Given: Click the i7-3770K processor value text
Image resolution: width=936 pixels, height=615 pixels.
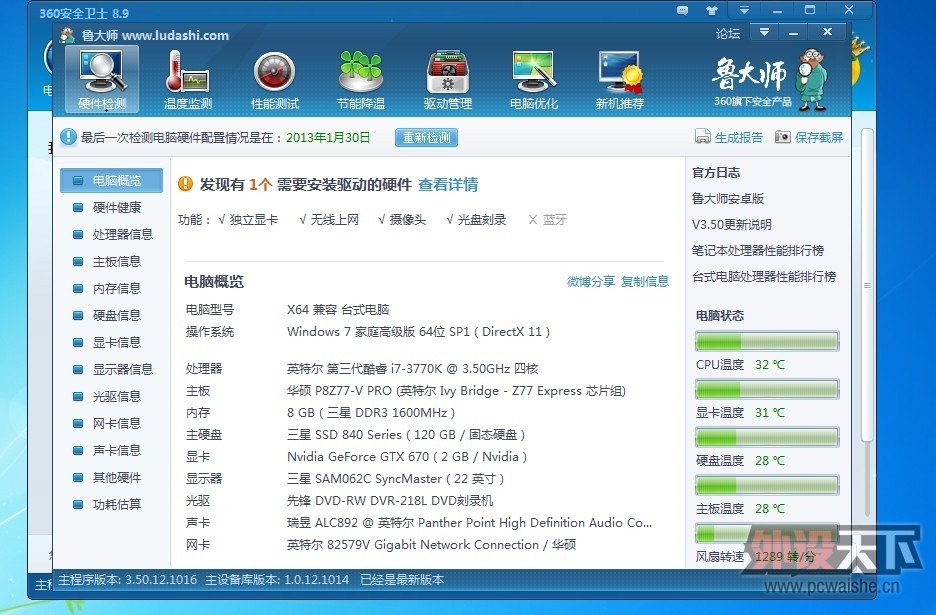Looking at the screenshot, I should [x=412, y=368].
